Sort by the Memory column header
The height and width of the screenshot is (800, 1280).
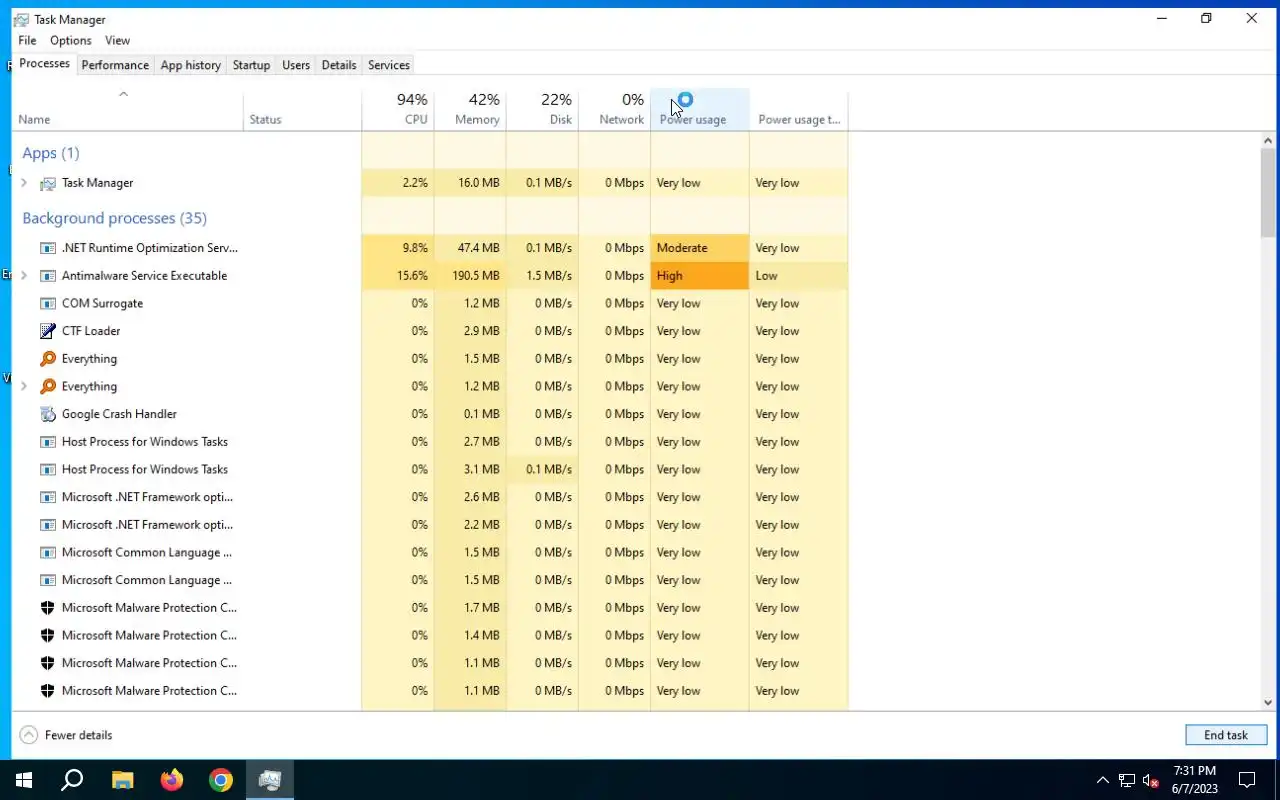point(470,109)
